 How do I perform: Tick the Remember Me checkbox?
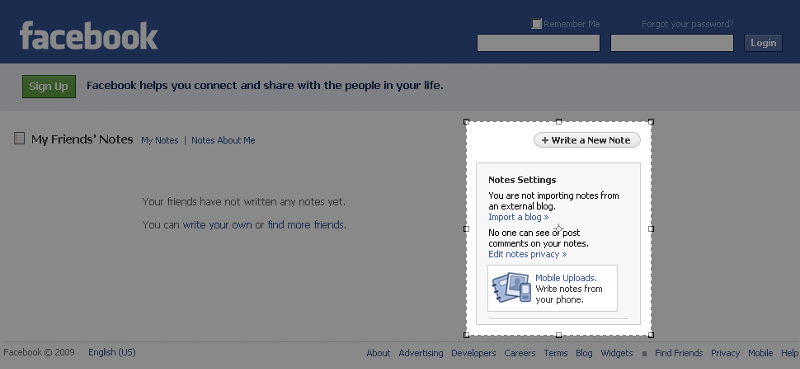536,23
